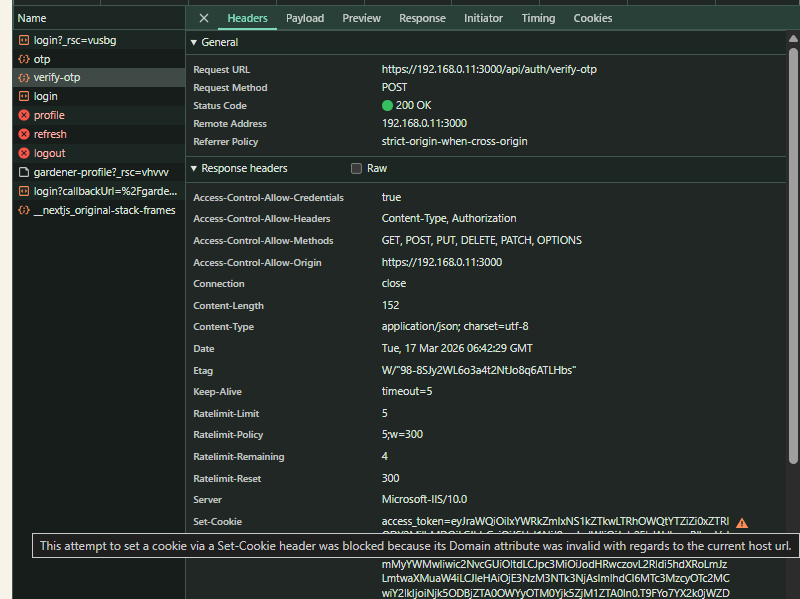Image resolution: width=800 pixels, height=599 pixels.
Task: Switch to the Headers tab
Action: pos(247,18)
